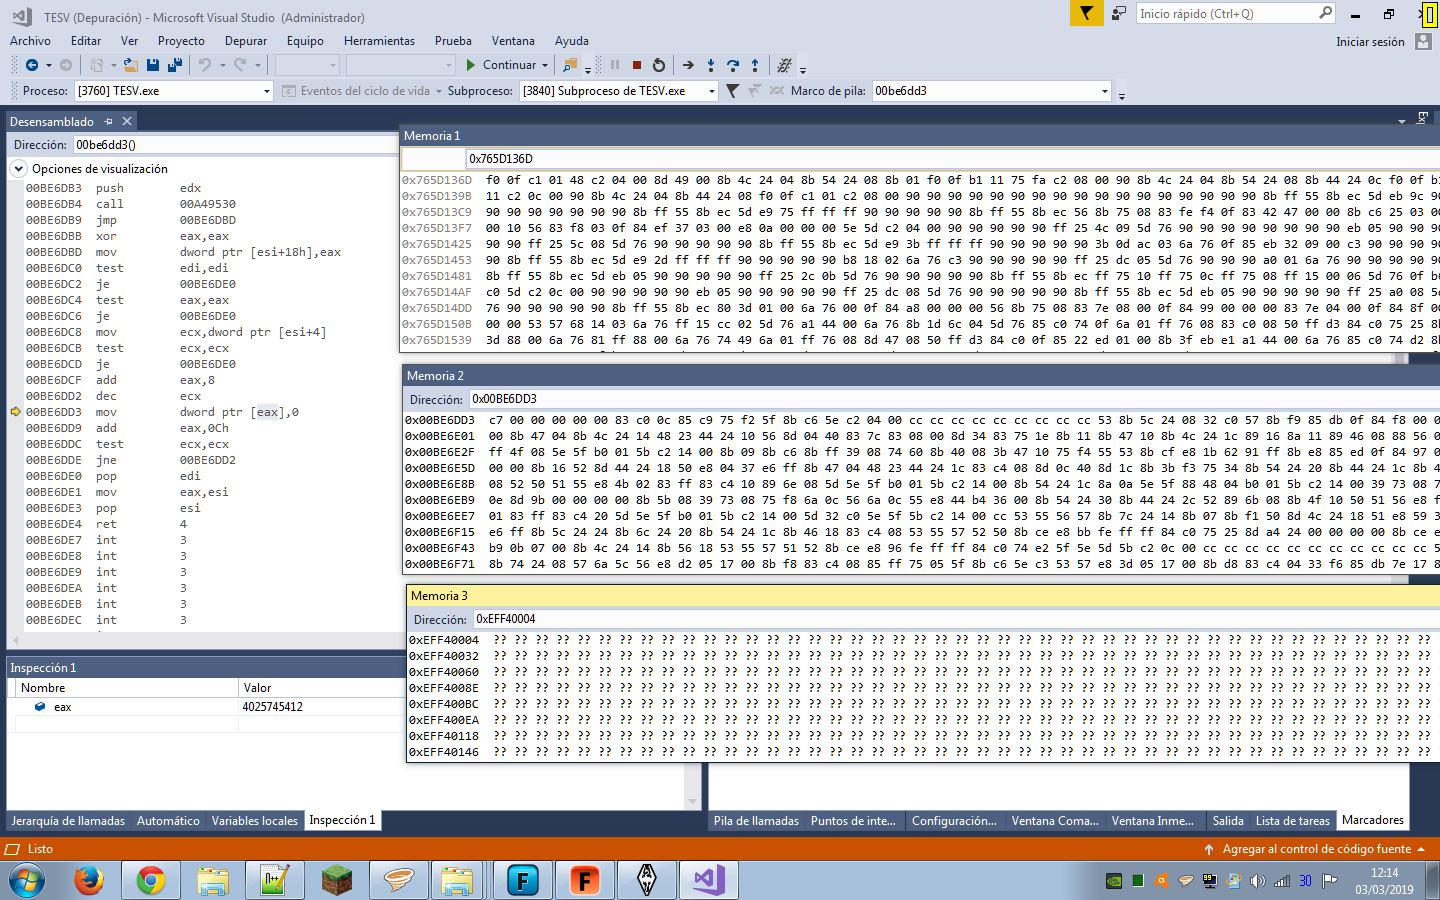This screenshot has width=1440, height=900.
Task: Click the Step Into icon
Action: 711,65
